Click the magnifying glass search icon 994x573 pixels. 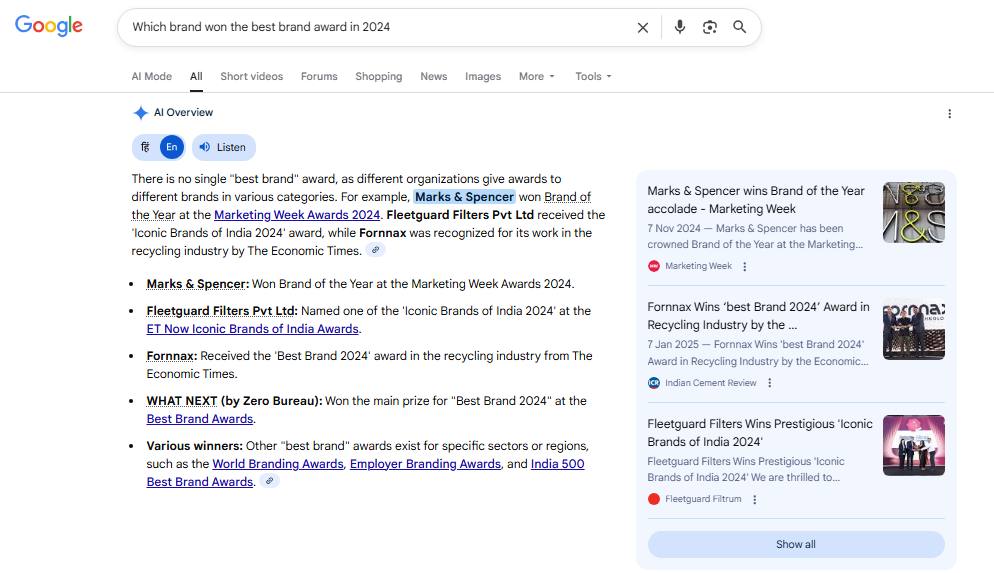(x=740, y=27)
